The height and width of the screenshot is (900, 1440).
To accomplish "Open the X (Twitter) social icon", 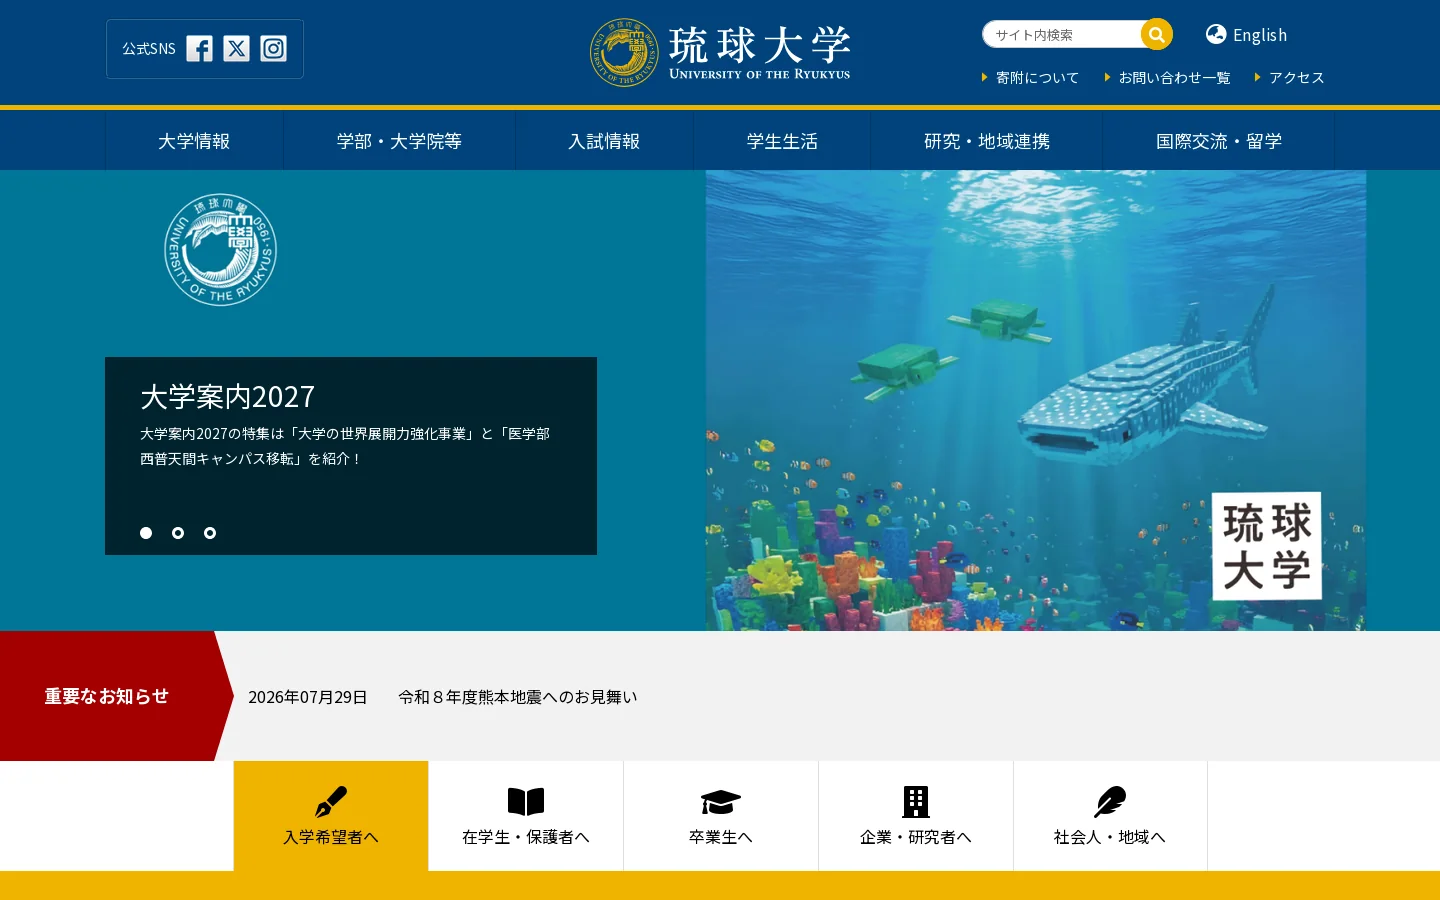I will [236, 49].
